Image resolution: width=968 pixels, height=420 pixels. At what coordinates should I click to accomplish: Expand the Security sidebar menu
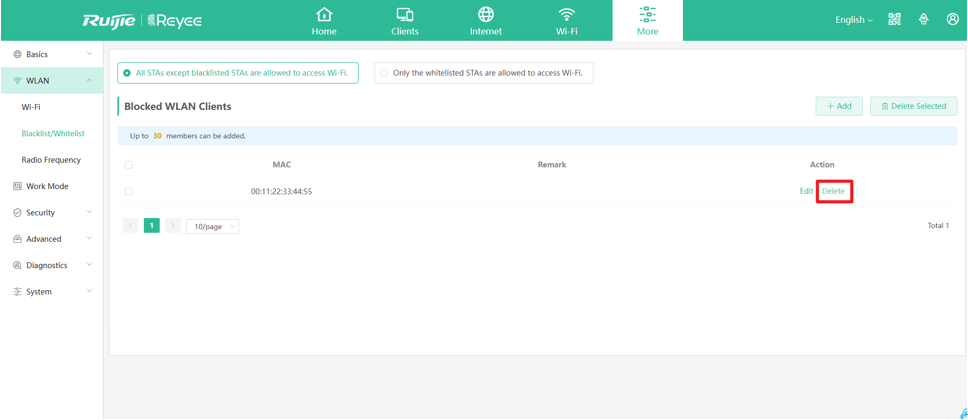51,213
